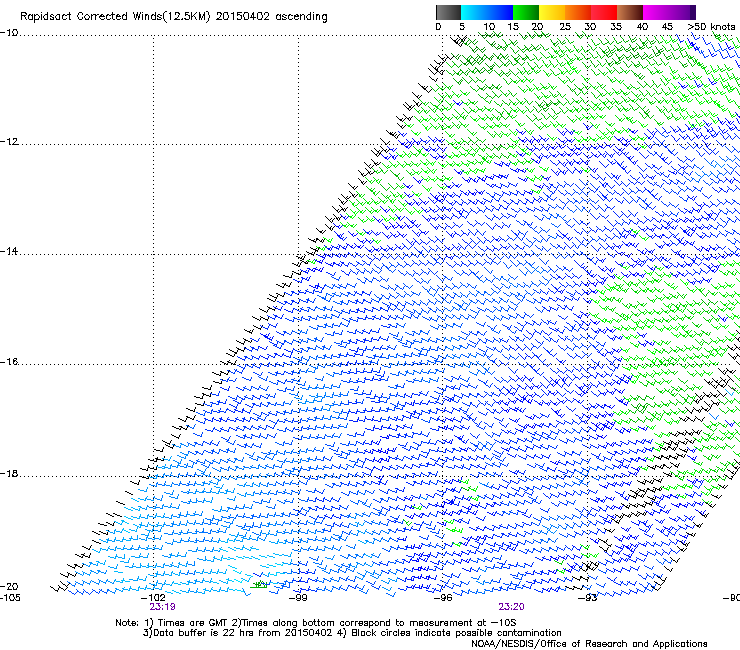Click the latitude label "-12"
740x650 pixels.
tap(9, 141)
